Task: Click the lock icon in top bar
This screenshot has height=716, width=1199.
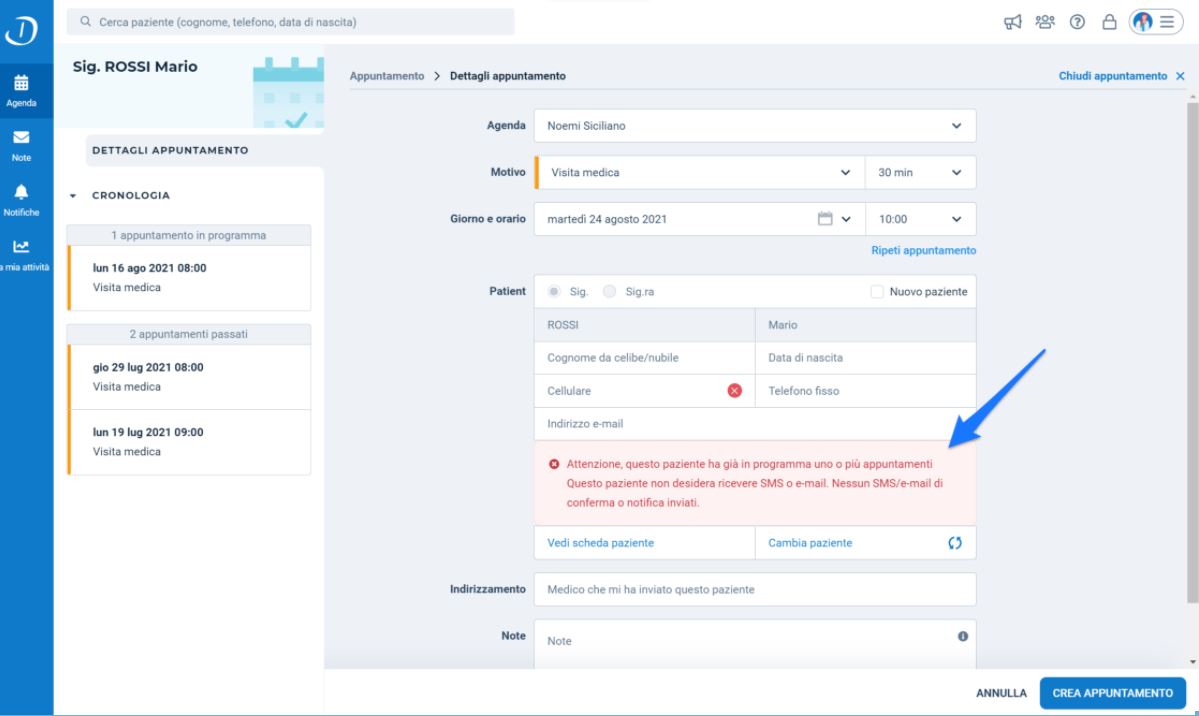Action: click(x=1109, y=22)
